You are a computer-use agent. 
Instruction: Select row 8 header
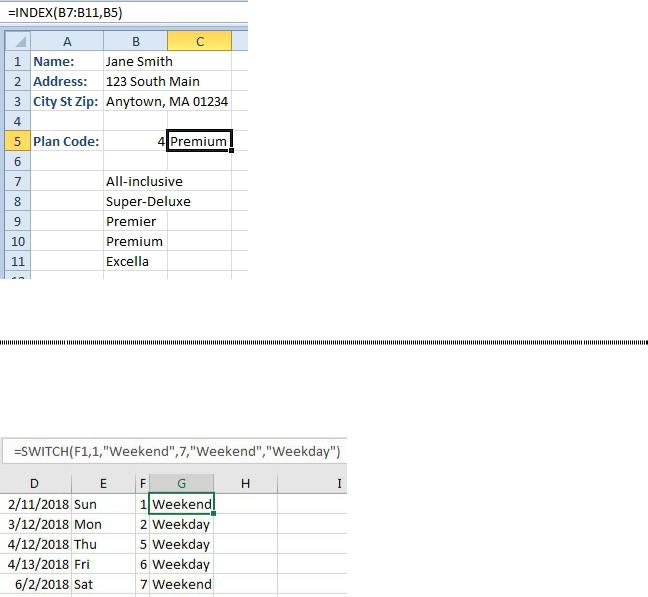[x=17, y=201]
